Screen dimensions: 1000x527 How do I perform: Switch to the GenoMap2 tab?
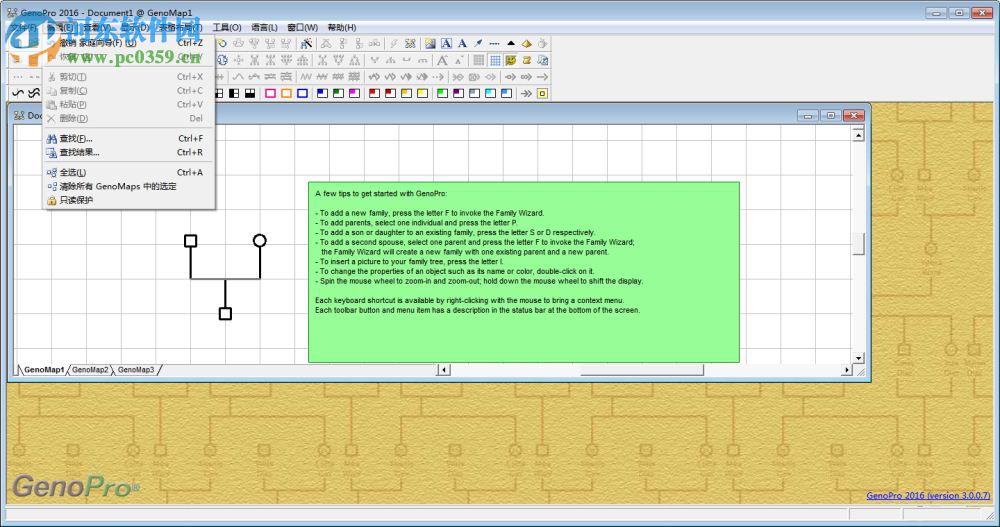90,369
